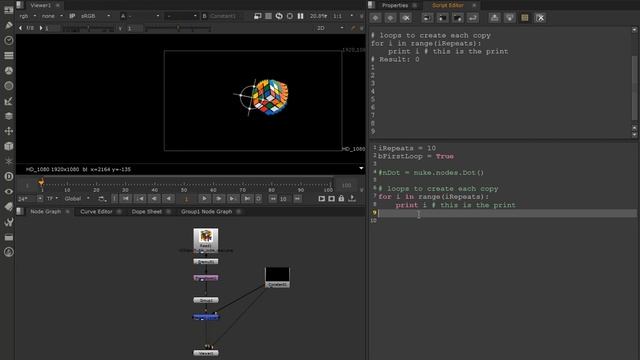Select the Node Graph tab
Image resolution: width=640 pixels, height=360 pixels.
pos(45,211)
